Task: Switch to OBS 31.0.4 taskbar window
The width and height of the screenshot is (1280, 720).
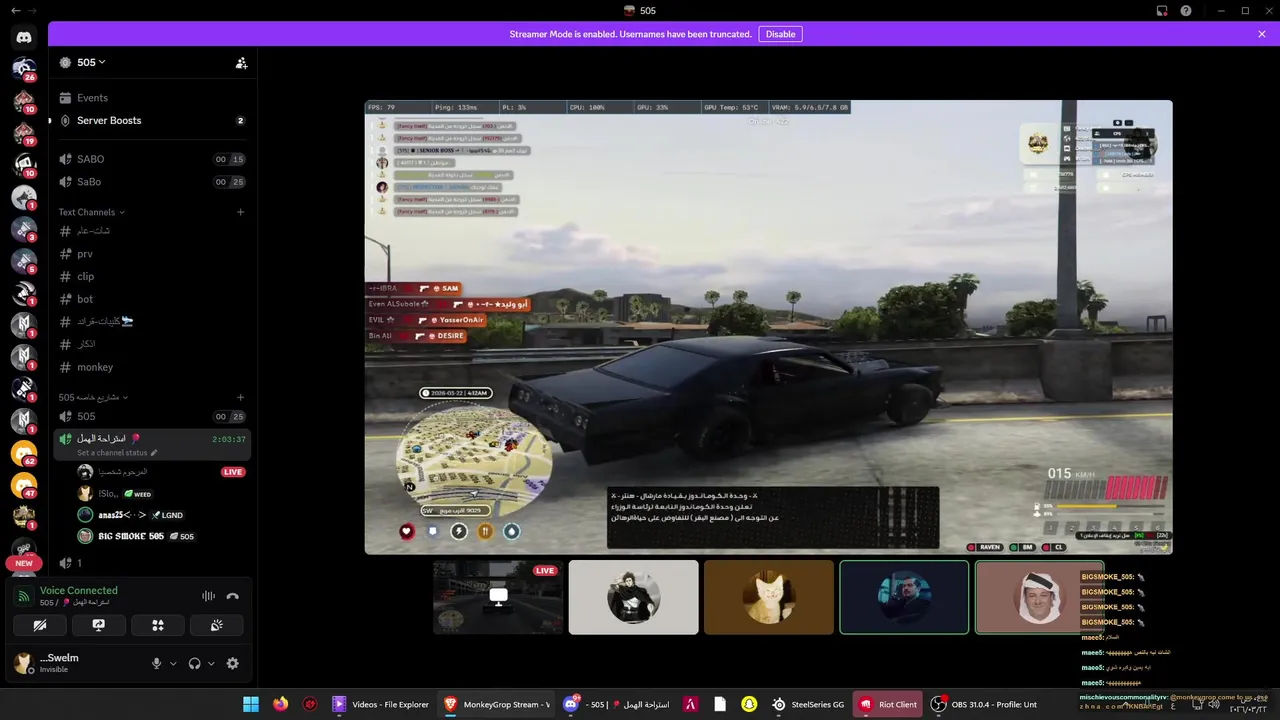Action: tap(984, 704)
